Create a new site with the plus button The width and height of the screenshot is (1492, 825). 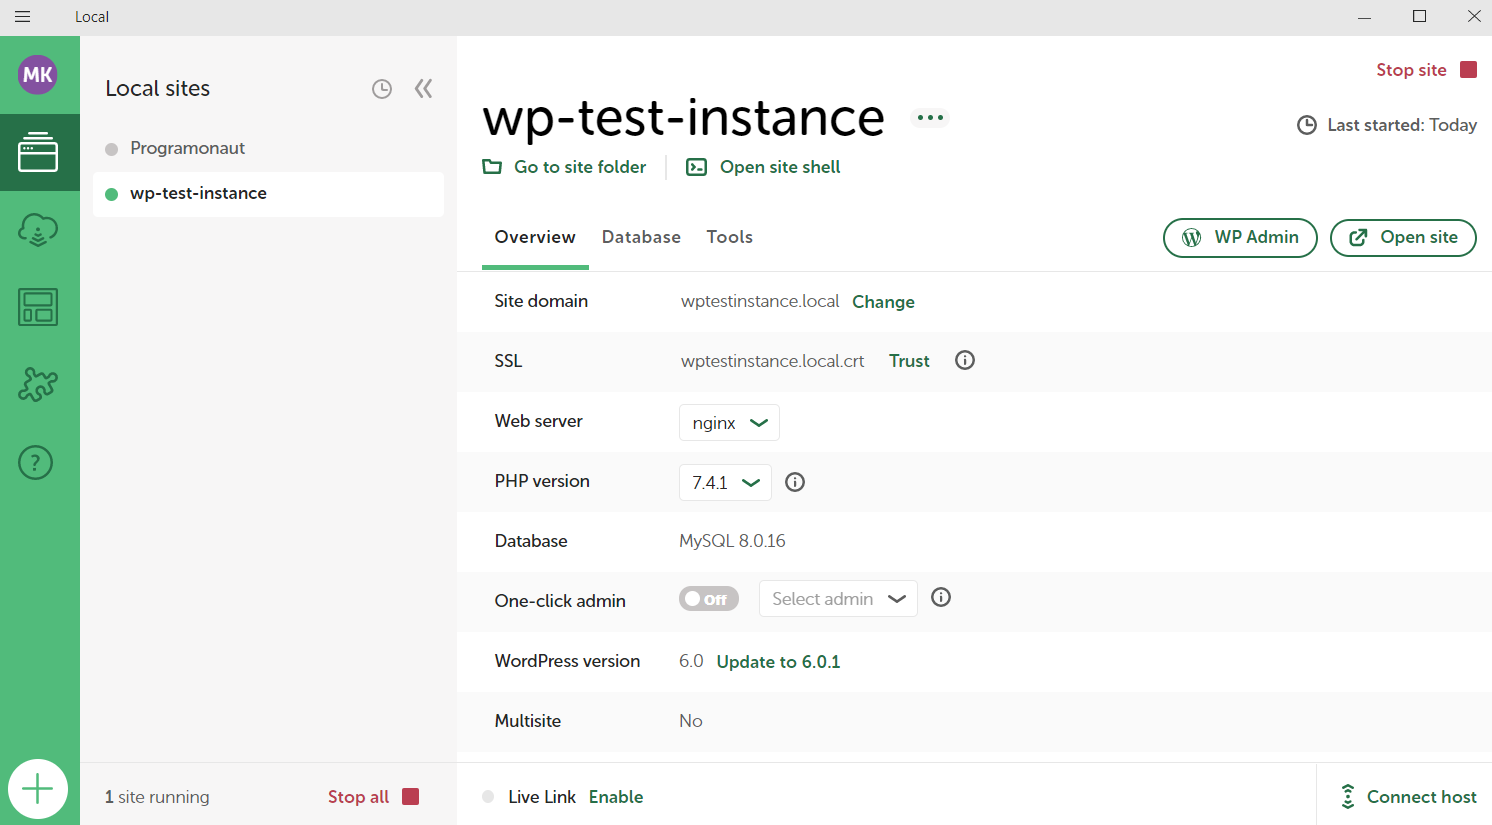click(x=39, y=789)
